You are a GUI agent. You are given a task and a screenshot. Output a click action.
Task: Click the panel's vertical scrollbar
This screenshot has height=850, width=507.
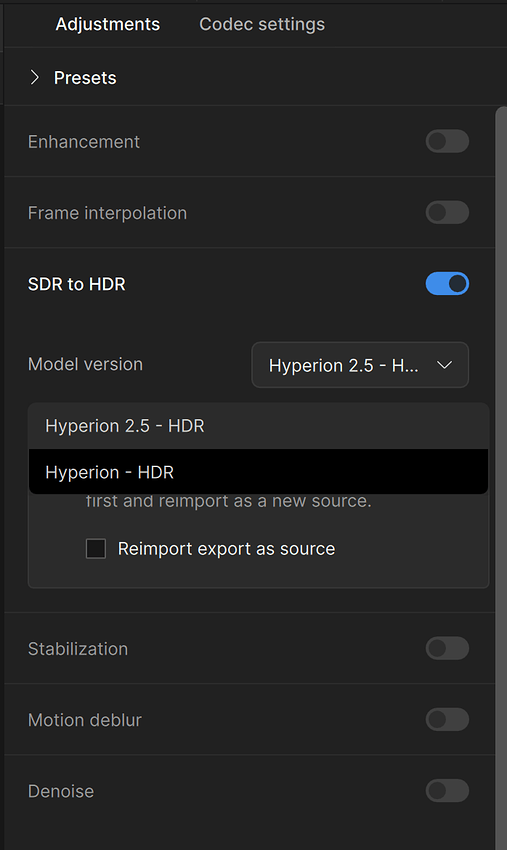pos(501,477)
